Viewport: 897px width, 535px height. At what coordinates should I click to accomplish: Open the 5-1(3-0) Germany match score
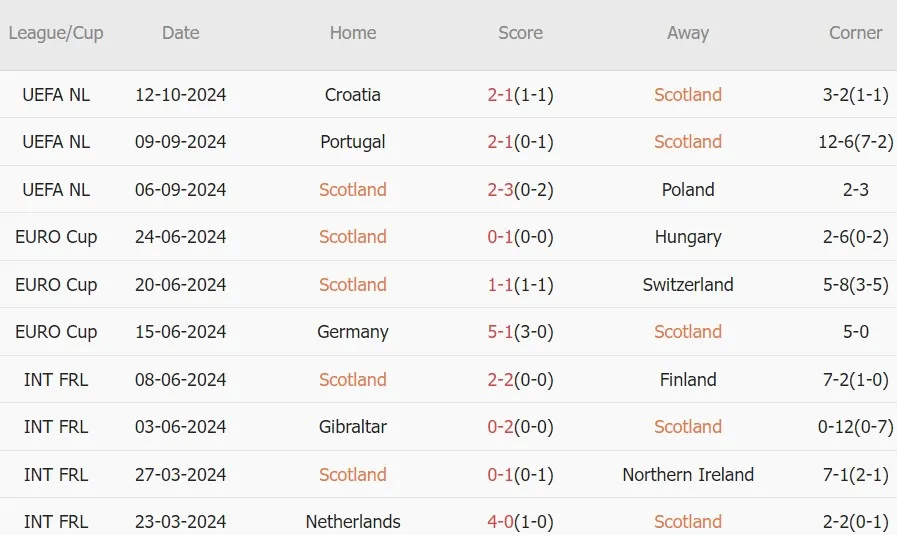tap(520, 332)
